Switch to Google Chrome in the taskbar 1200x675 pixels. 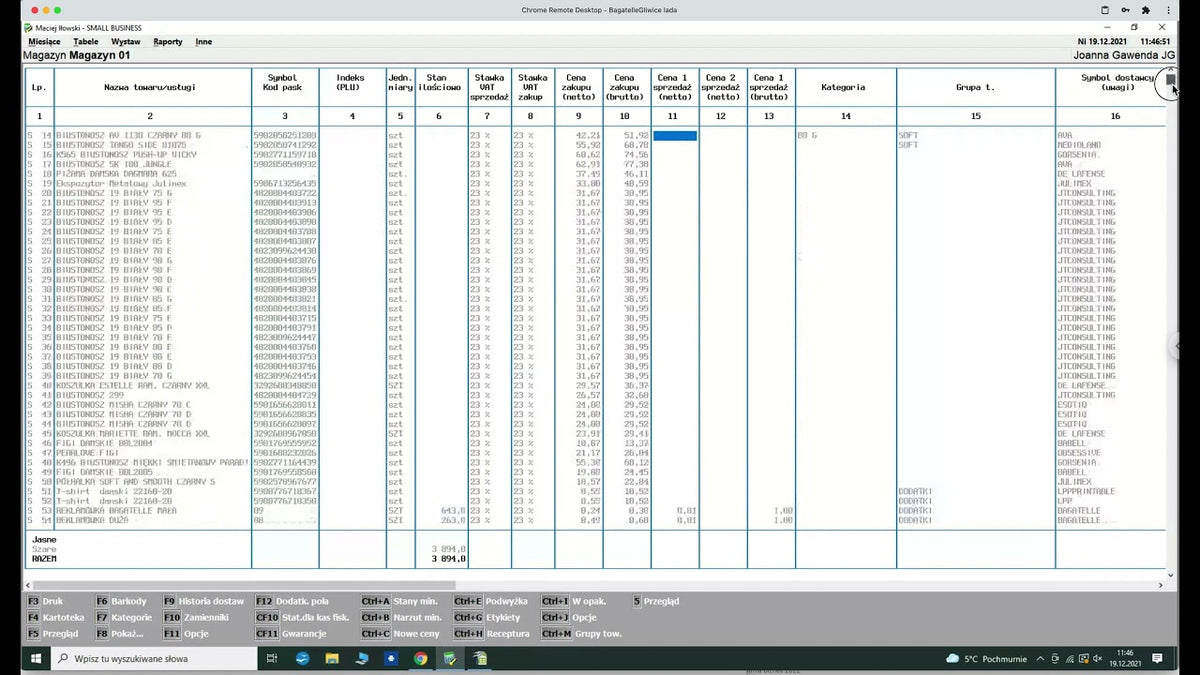[421, 659]
